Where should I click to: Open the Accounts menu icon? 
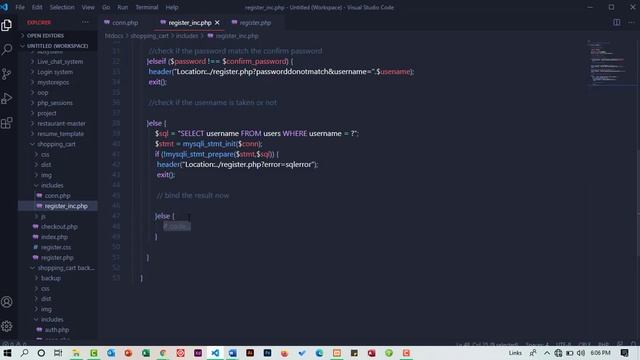click(7, 302)
